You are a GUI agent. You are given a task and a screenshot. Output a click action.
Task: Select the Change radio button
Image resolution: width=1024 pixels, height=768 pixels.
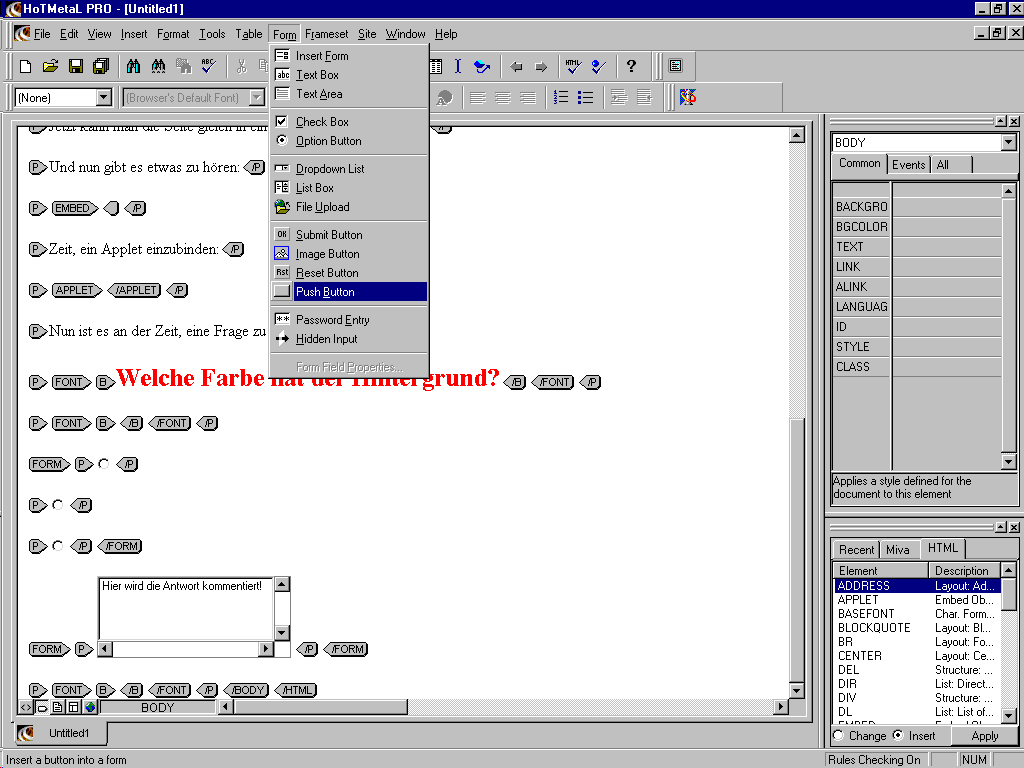838,735
